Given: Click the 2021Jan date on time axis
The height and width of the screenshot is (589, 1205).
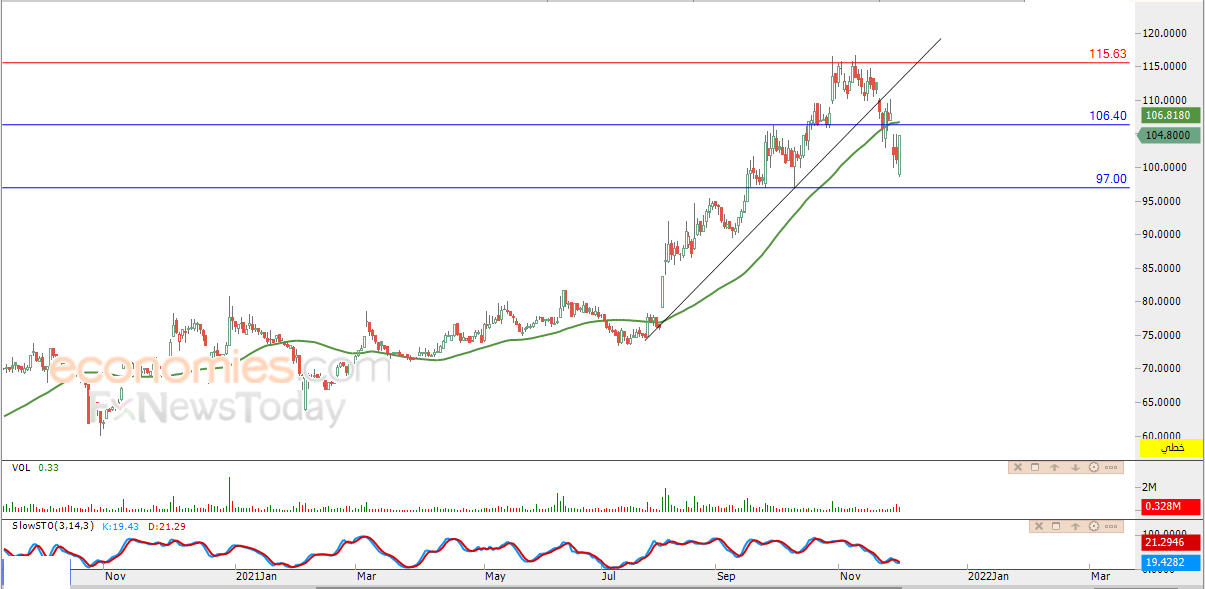Looking at the screenshot, I should coord(255,576).
